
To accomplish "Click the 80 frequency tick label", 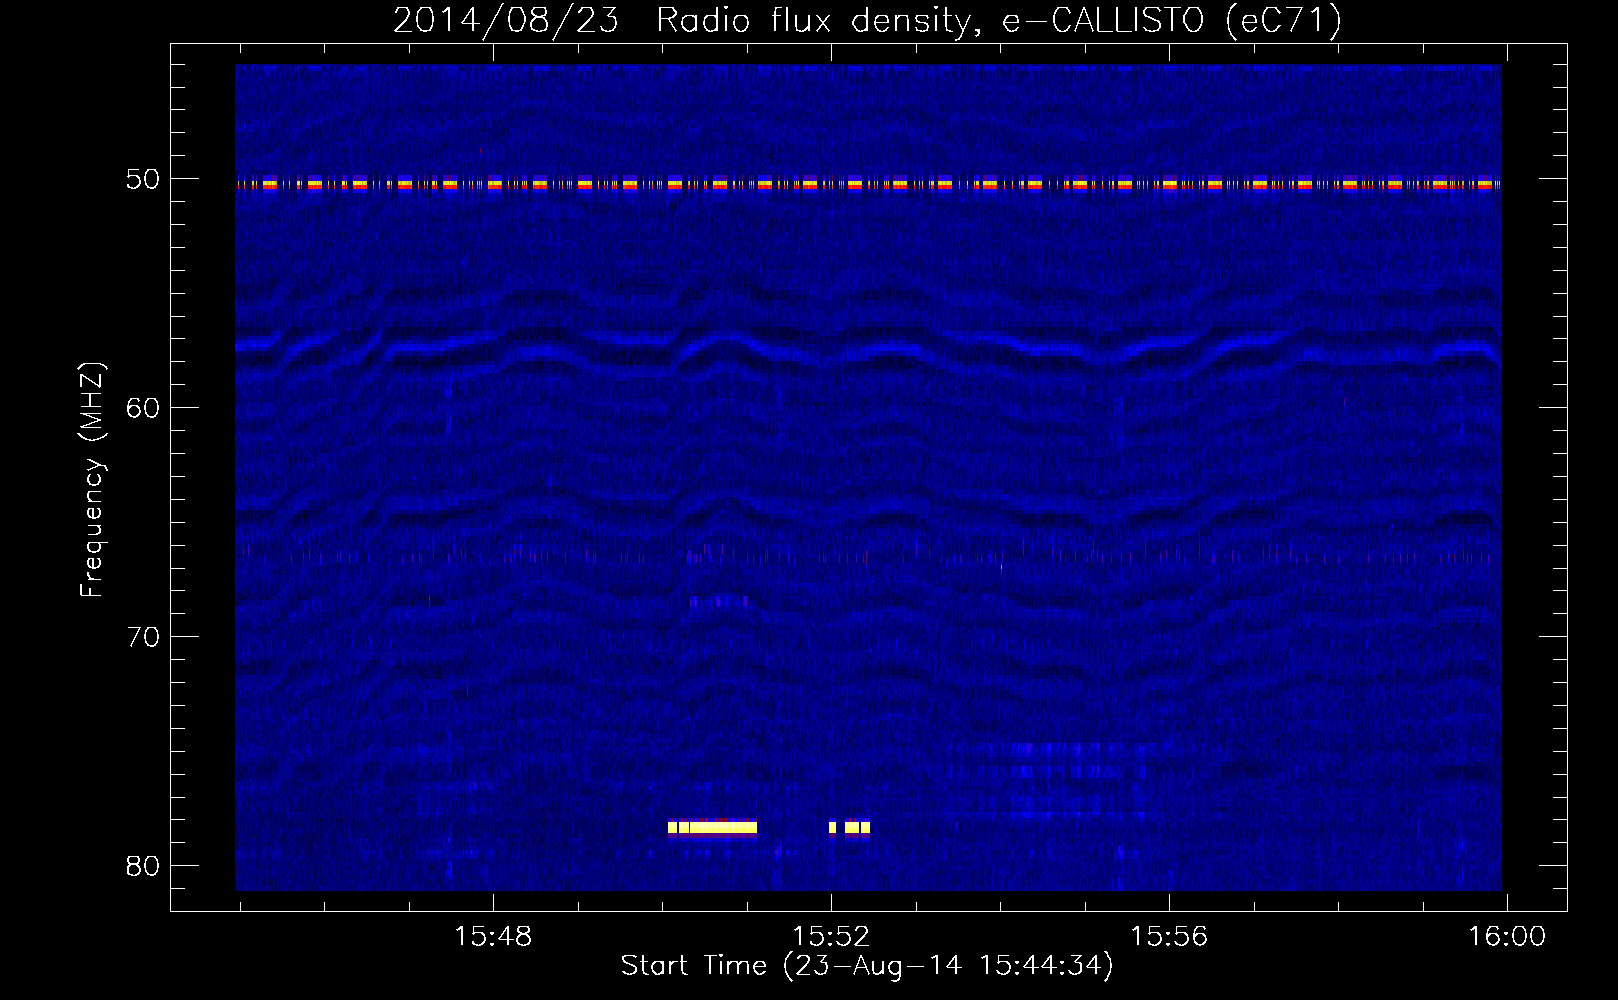I will pyautogui.click(x=143, y=865).
